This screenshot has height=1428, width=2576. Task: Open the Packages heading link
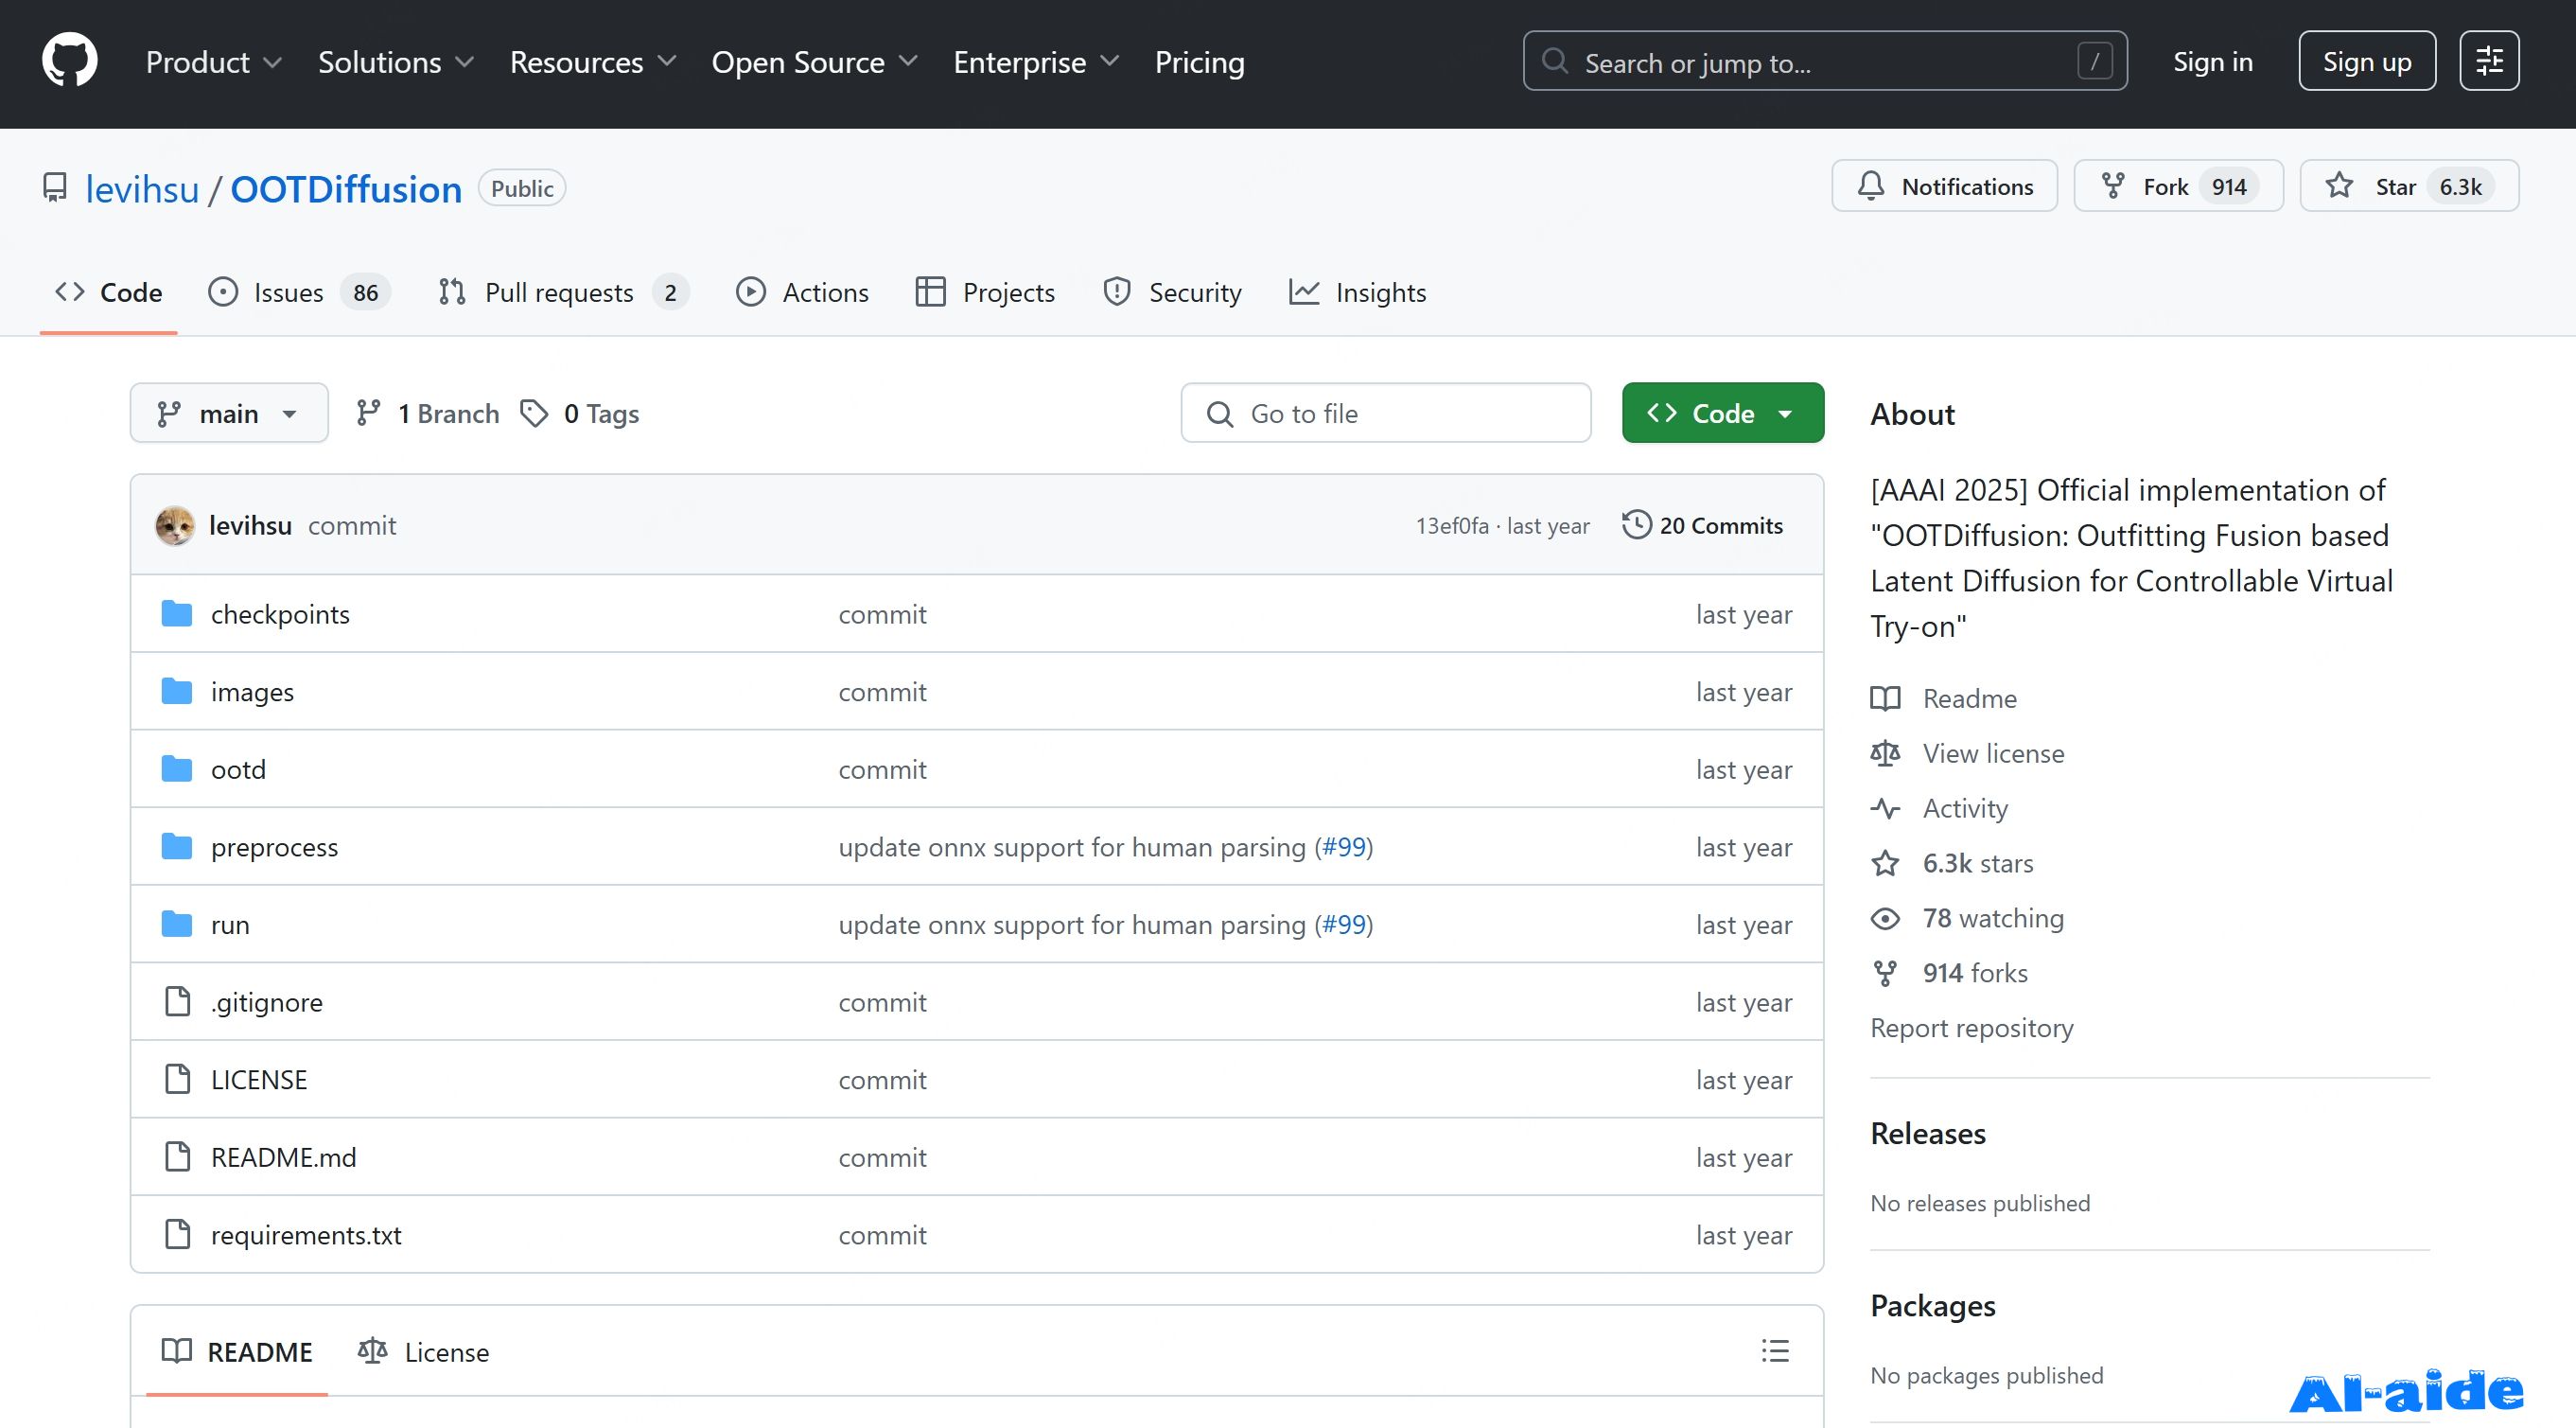[x=1933, y=1305]
